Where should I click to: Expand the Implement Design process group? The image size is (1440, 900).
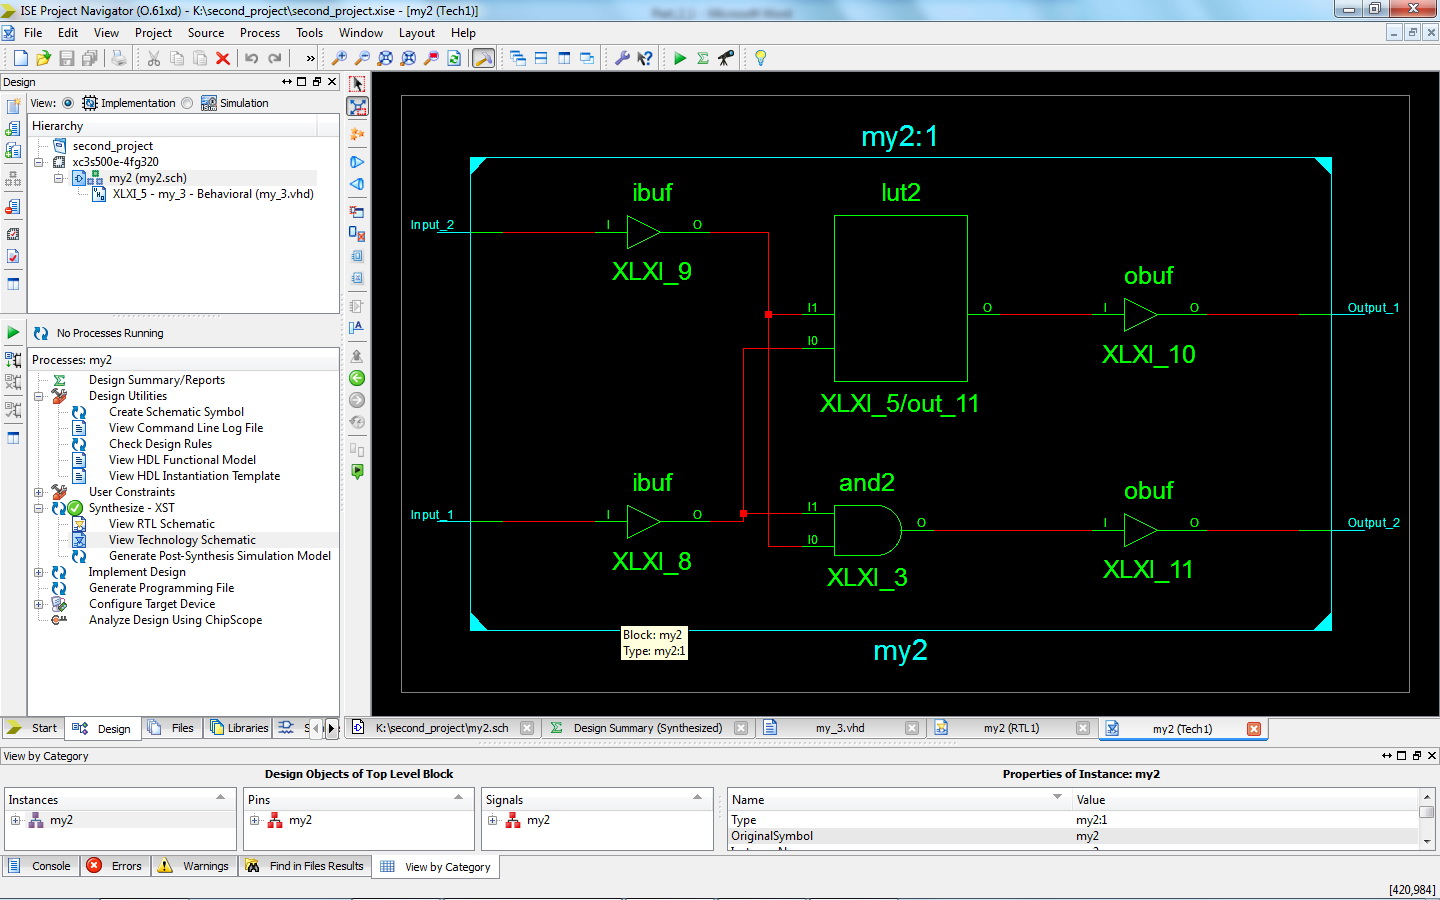point(39,572)
